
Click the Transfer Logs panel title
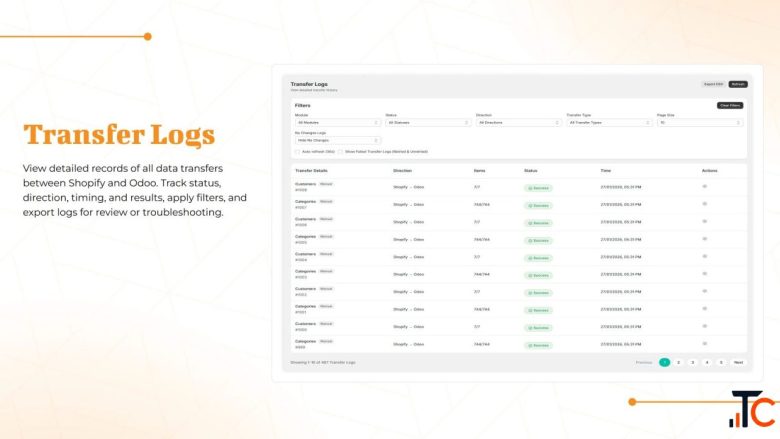(309, 84)
